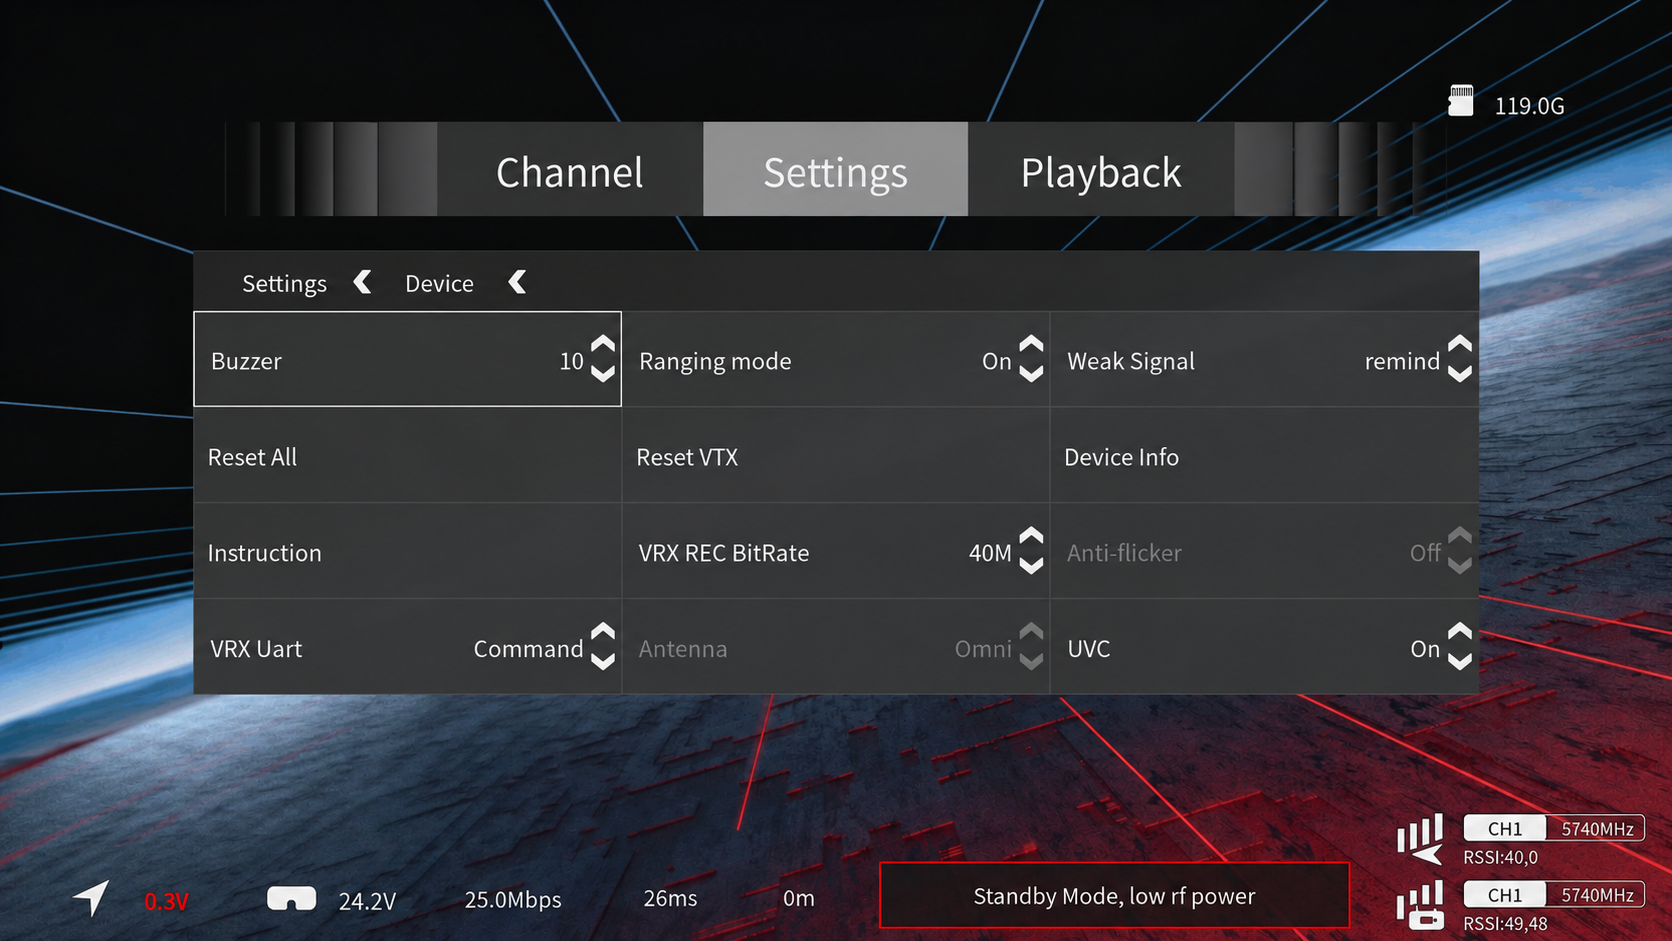Click the Settings breadcrumb label
Image resolution: width=1672 pixels, height=941 pixels.
click(x=284, y=284)
